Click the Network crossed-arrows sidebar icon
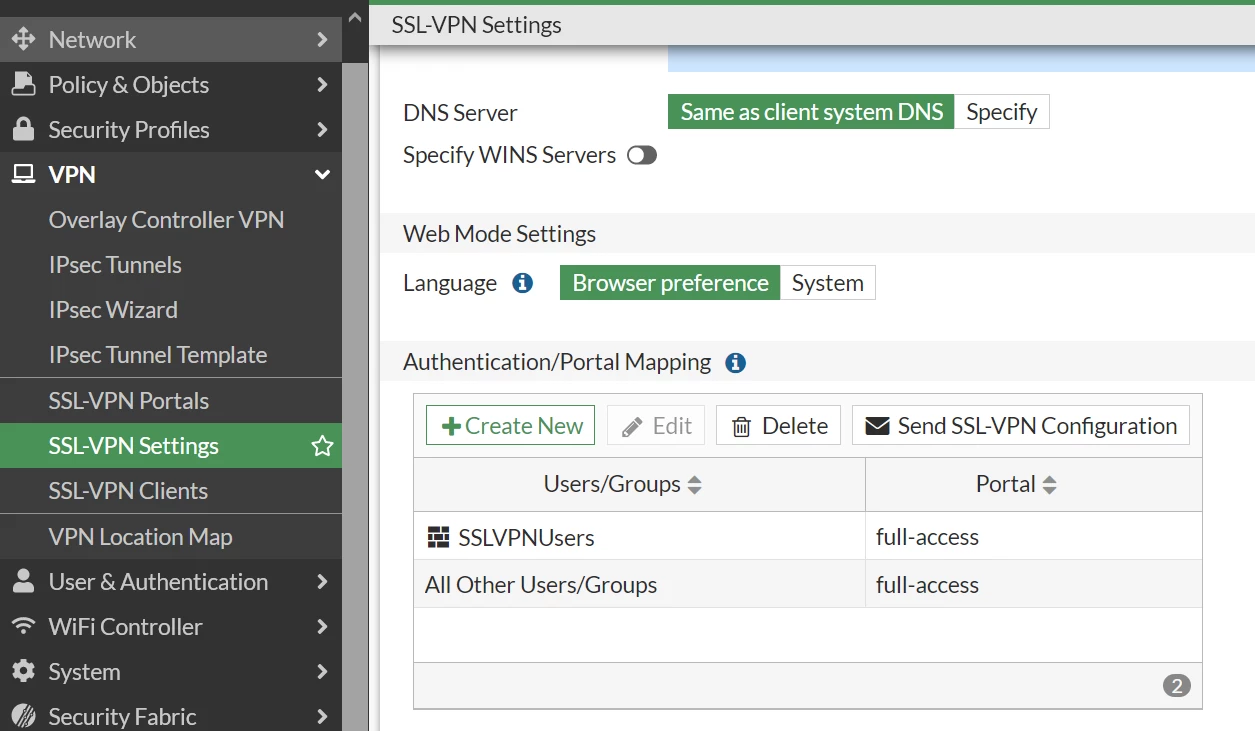 [23, 40]
